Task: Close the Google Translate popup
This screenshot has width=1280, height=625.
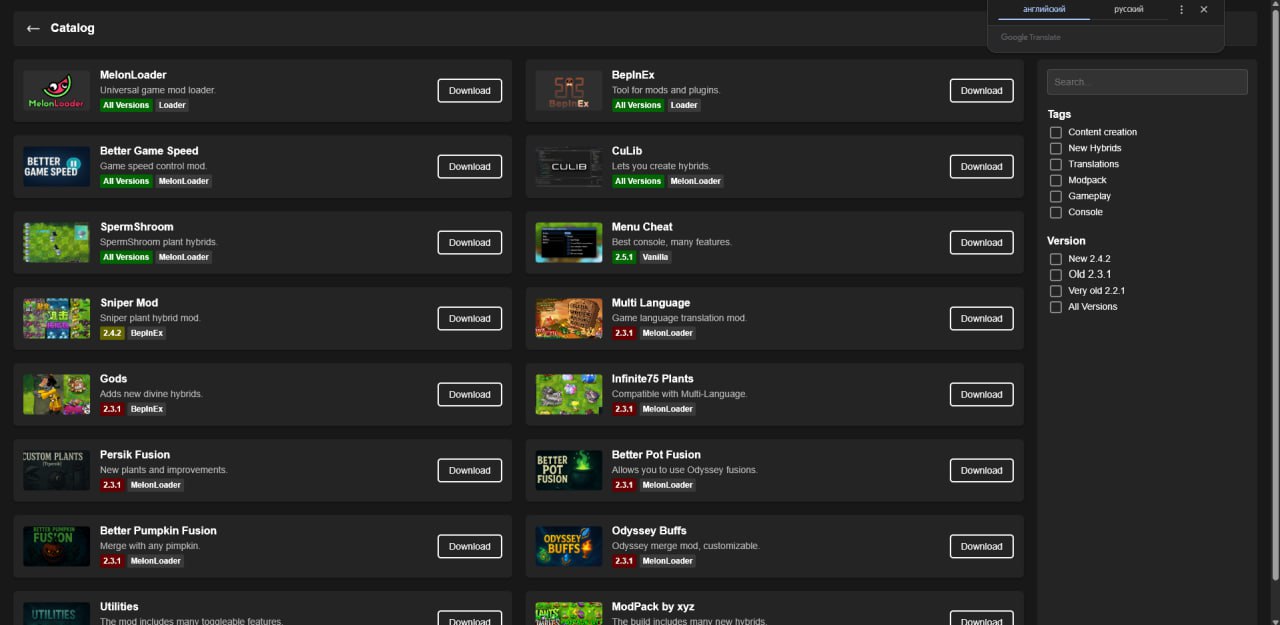Action: pos(1204,9)
